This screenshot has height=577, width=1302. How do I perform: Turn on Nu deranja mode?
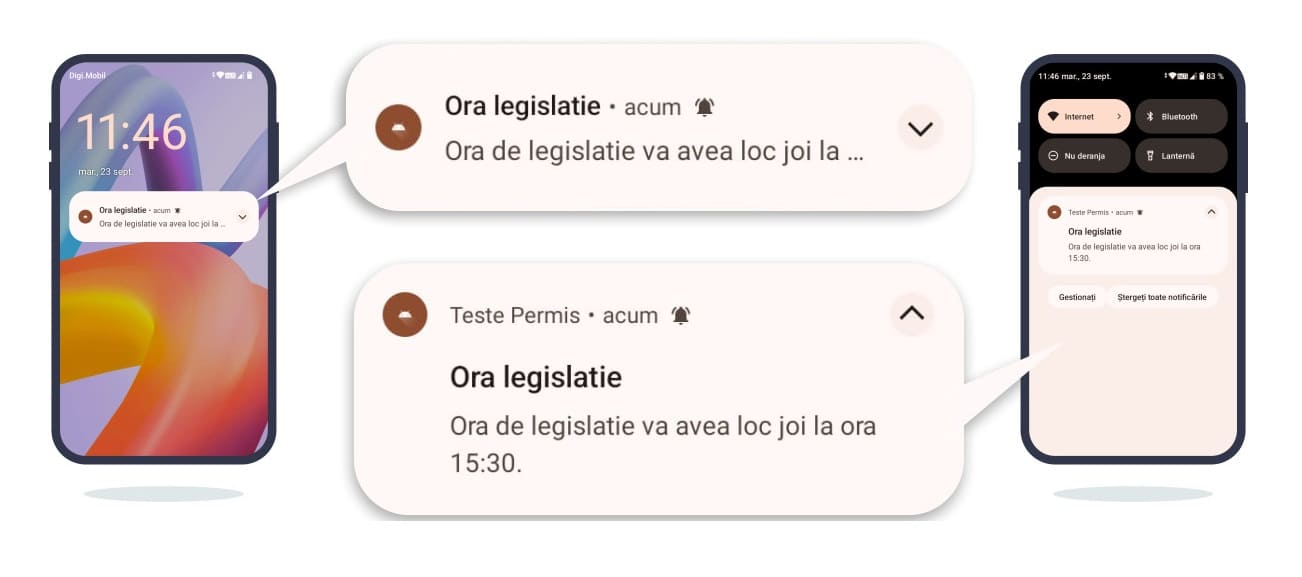[x=1084, y=156]
